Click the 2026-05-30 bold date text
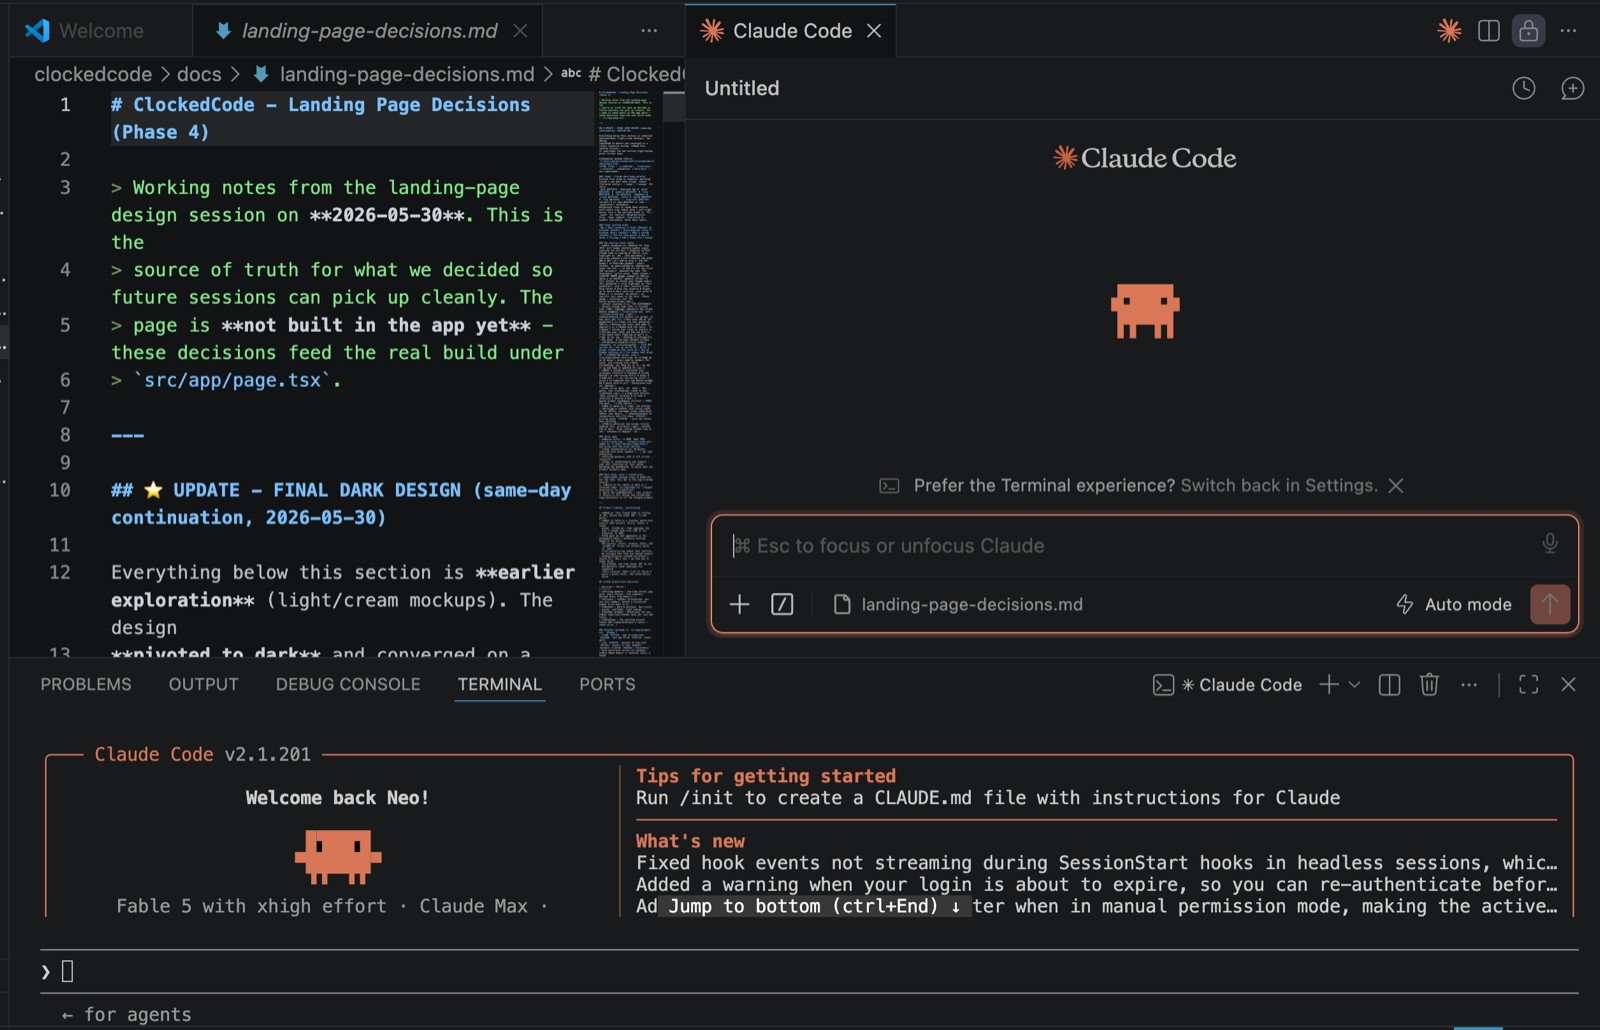This screenshot has height=1030, width=1600. click(x=387, y=215)
